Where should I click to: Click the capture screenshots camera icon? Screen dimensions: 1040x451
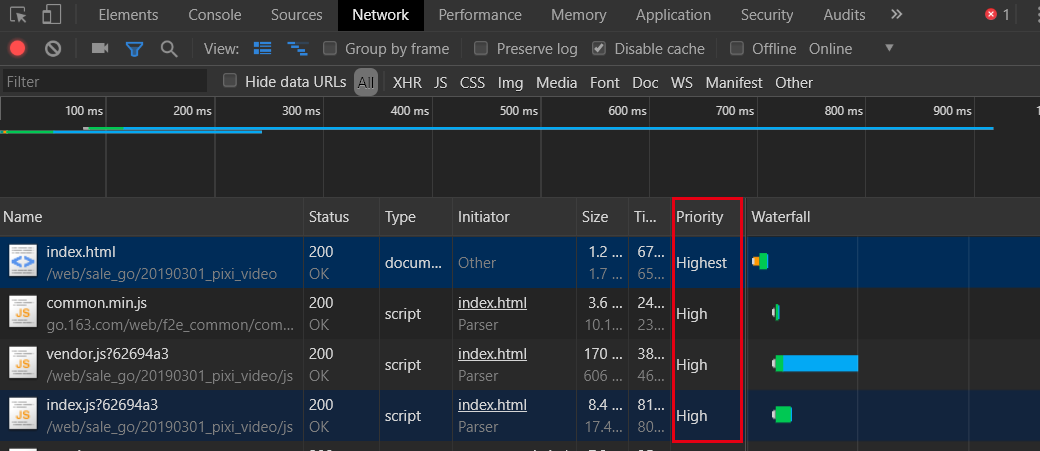click(100, 48)
